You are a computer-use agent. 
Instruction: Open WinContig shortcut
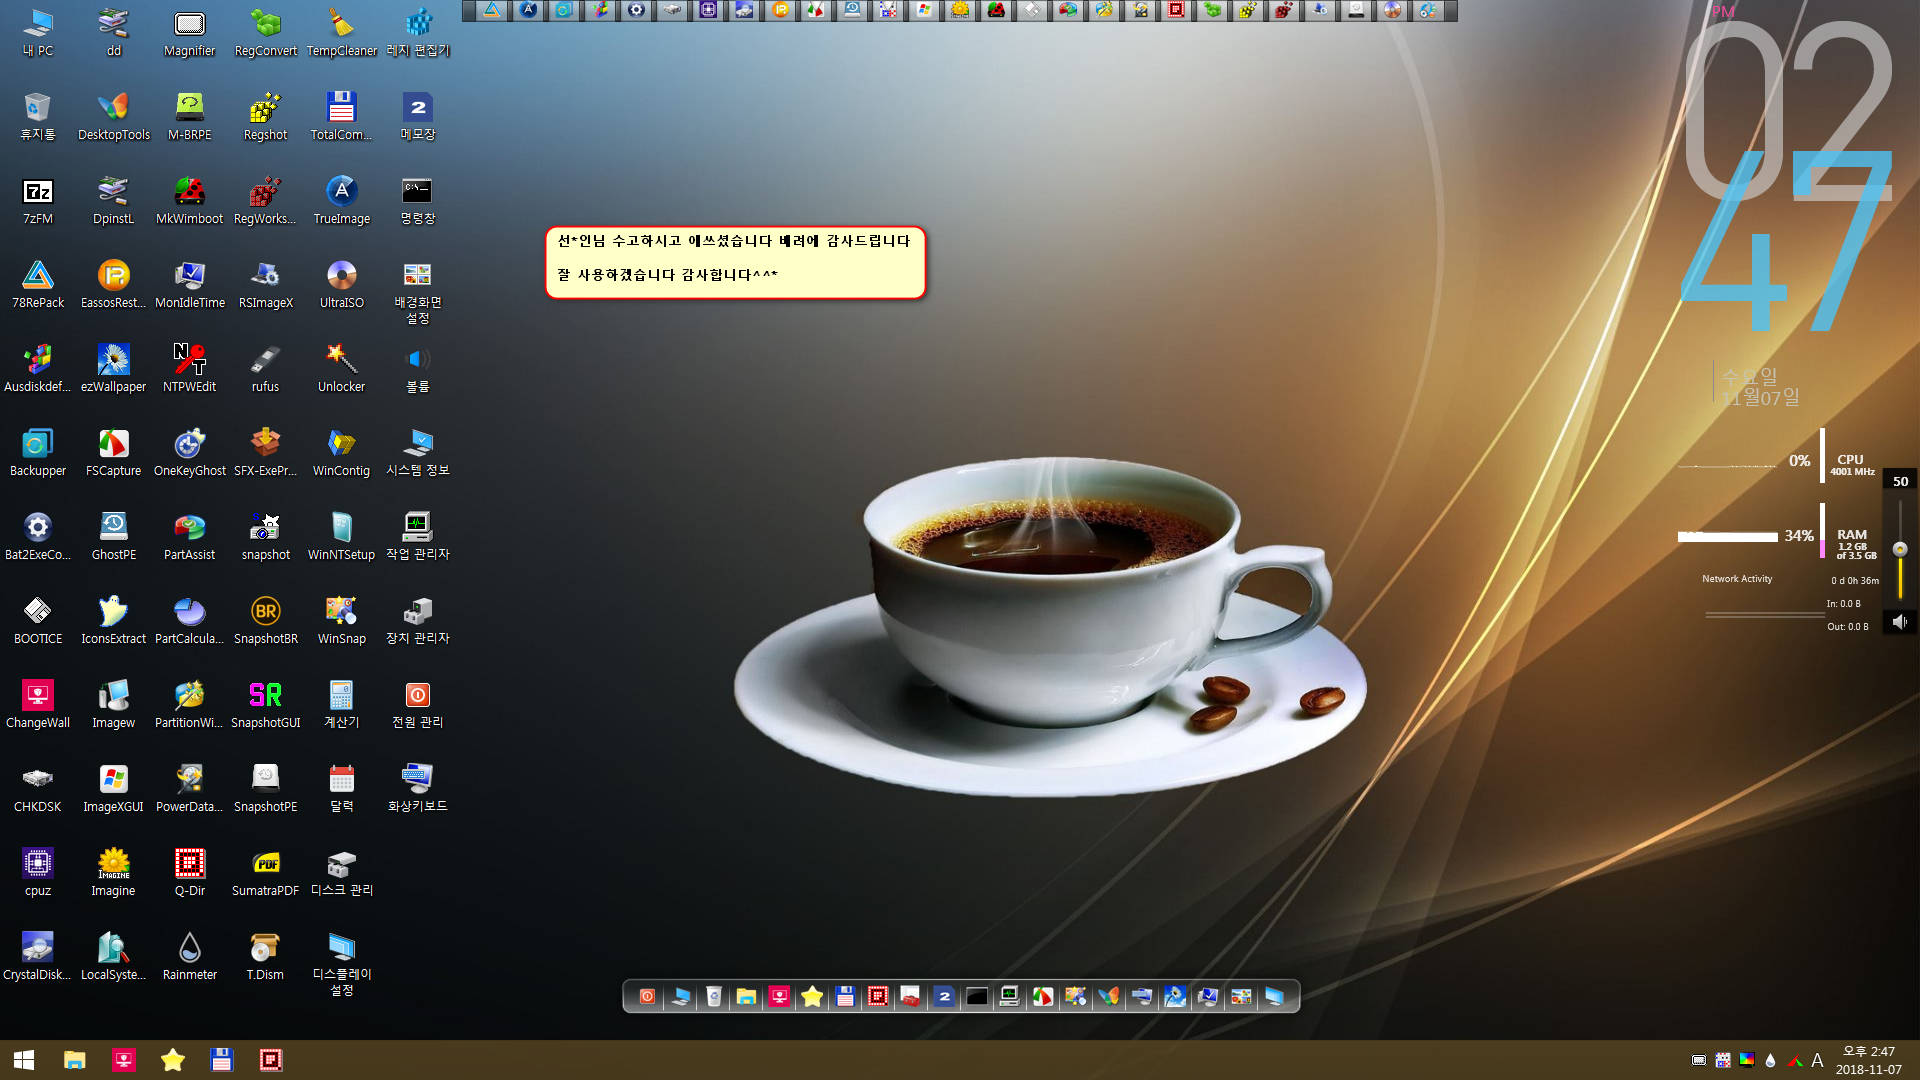click(x=342, y=451)
